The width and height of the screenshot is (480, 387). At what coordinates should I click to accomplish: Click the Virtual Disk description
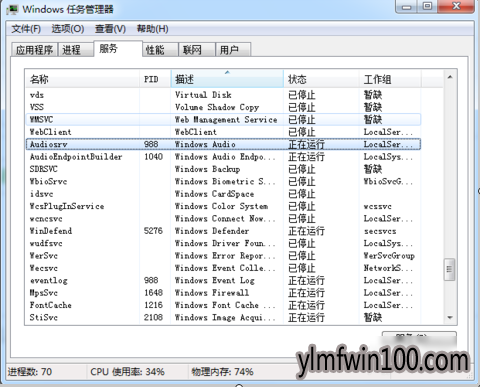(x=203, y=95)
